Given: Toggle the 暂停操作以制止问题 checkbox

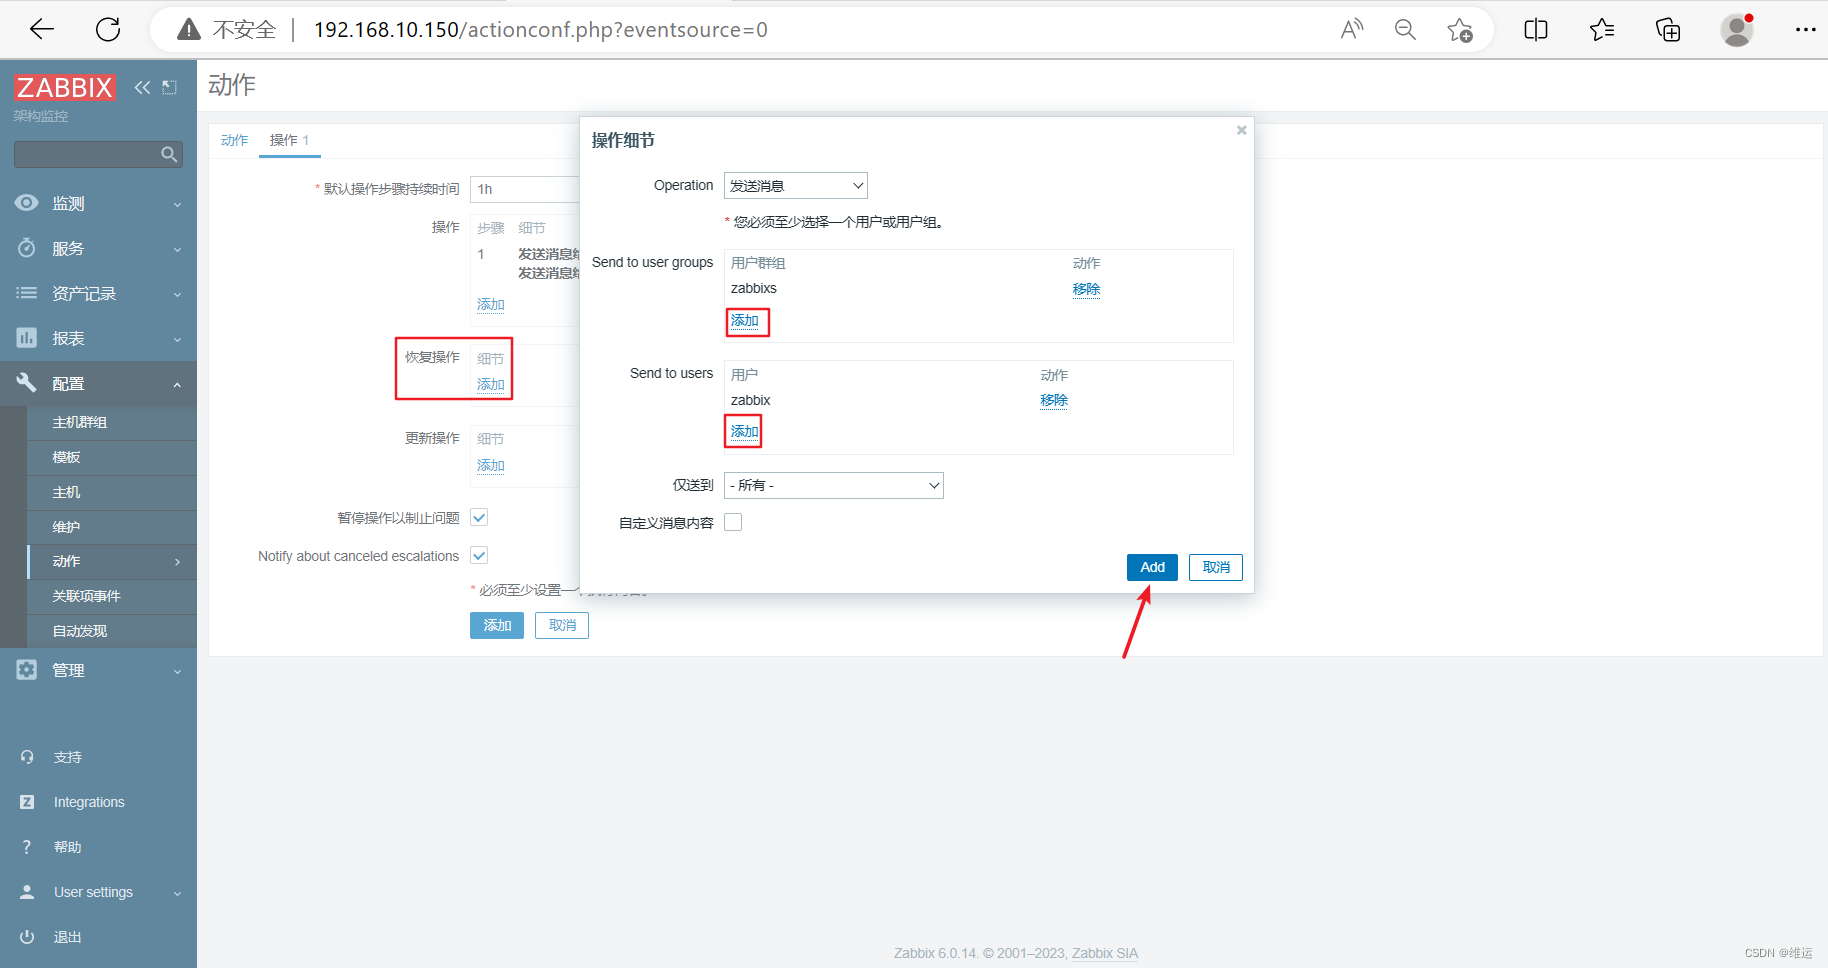Looking at the screenshot, I should [x=479, y=517].
